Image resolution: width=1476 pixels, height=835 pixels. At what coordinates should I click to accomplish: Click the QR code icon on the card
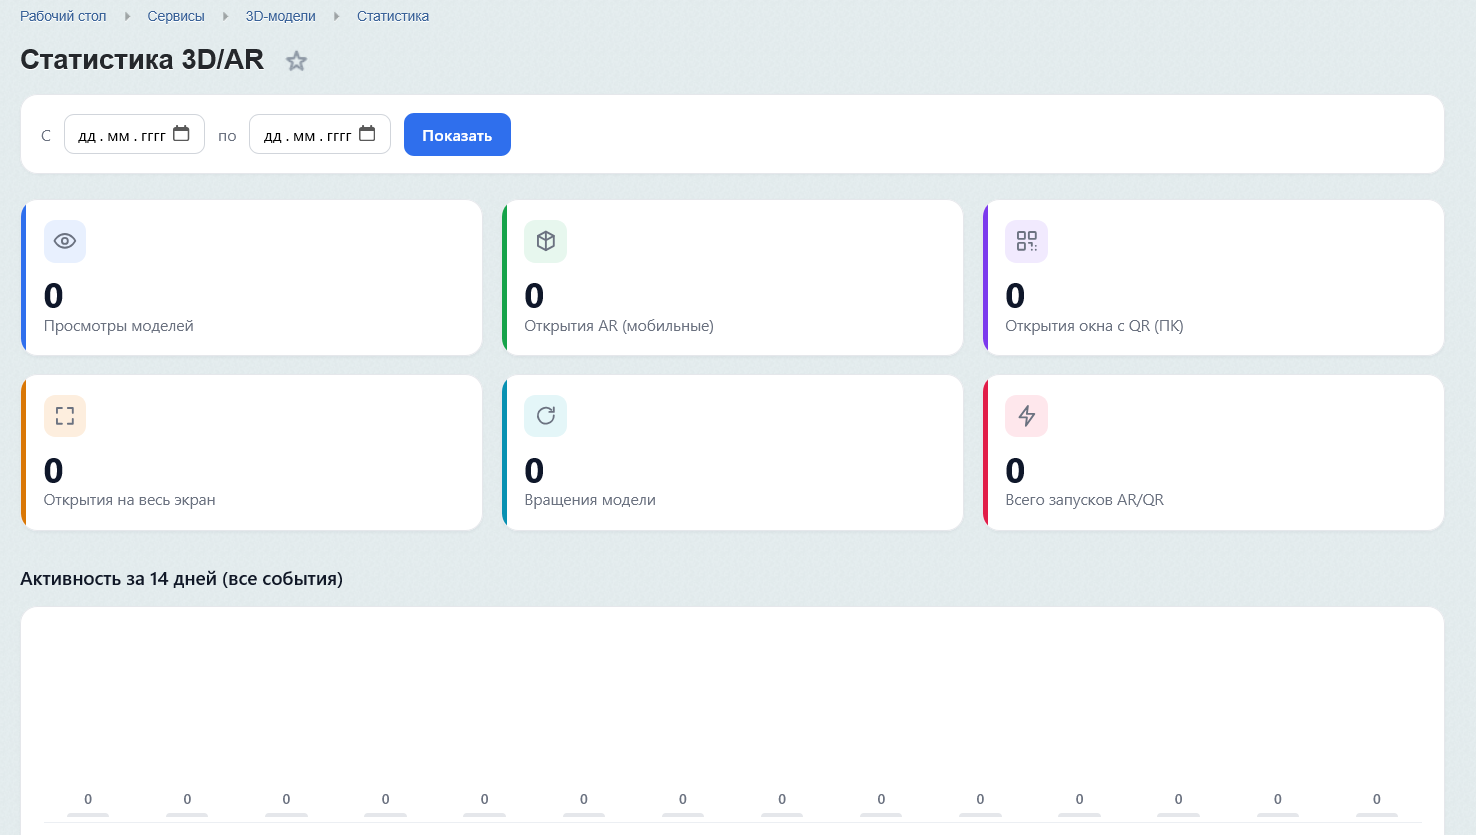pos(1026,241)
